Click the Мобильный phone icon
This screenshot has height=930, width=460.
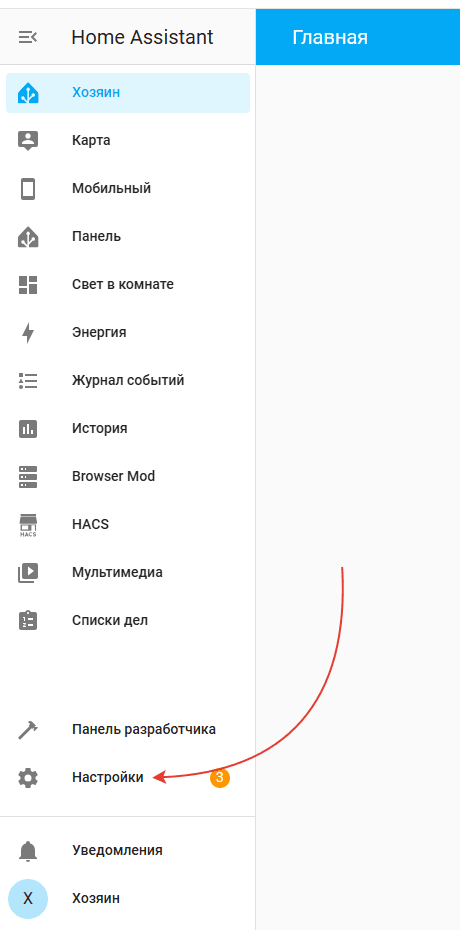click(x=28, y=189)
